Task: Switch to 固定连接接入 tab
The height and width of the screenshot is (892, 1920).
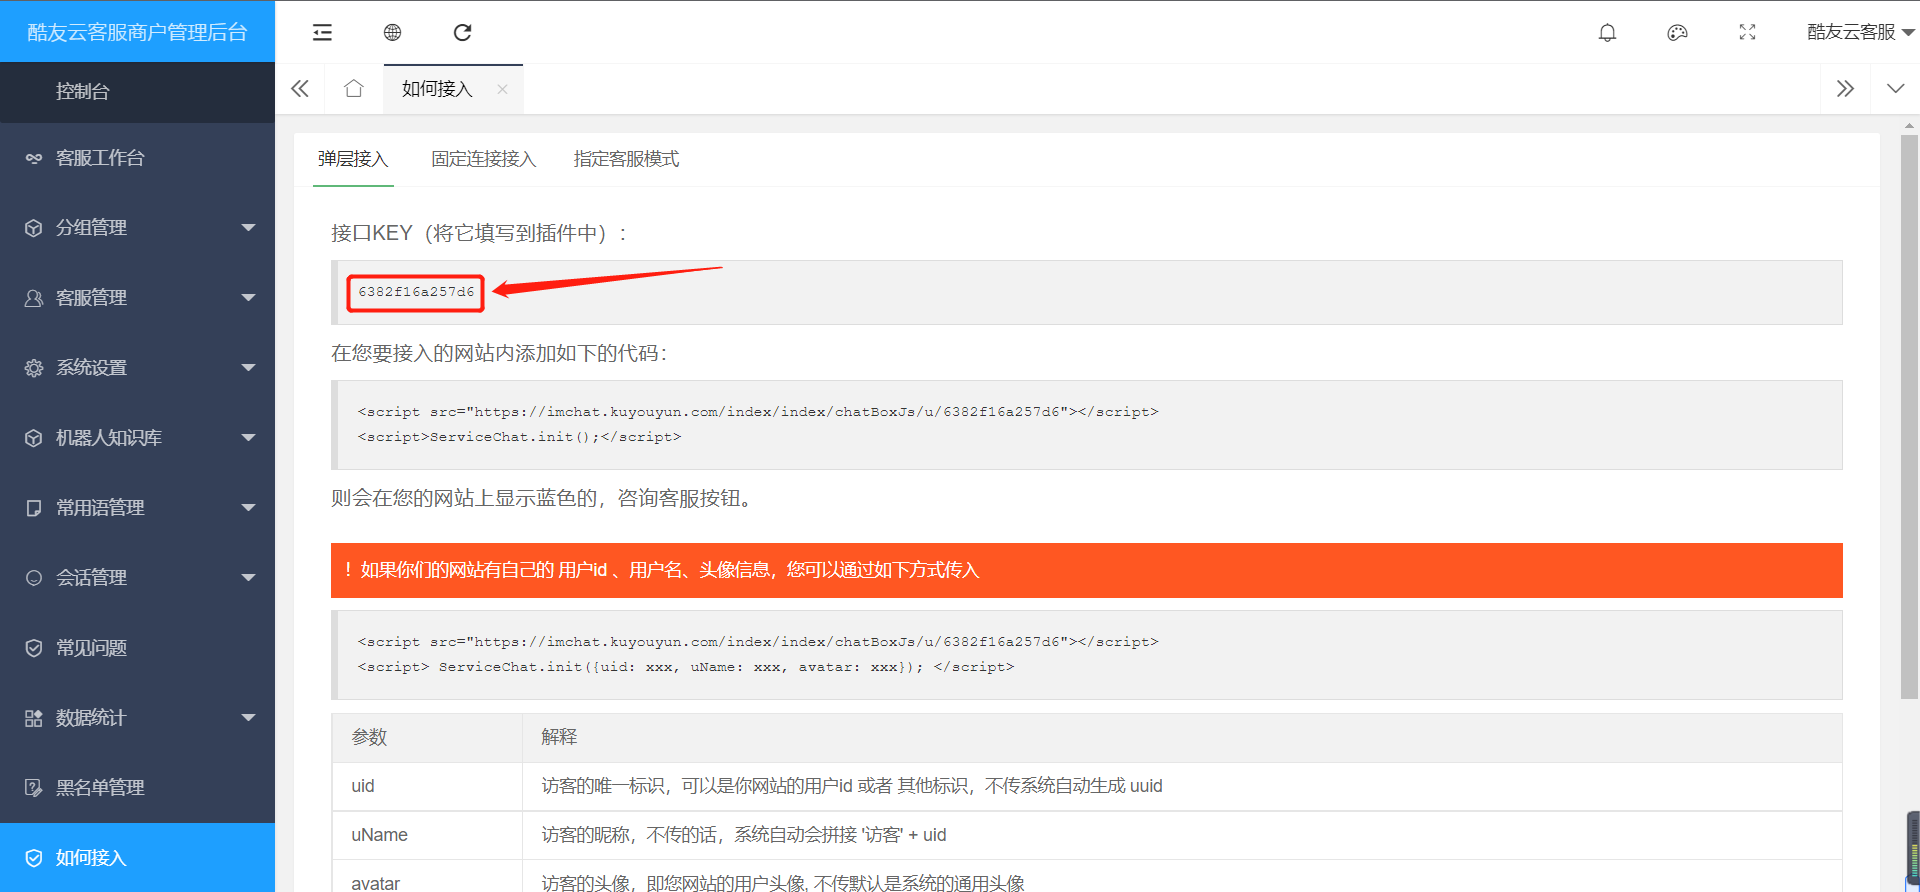Action: (x=484, y=159)
